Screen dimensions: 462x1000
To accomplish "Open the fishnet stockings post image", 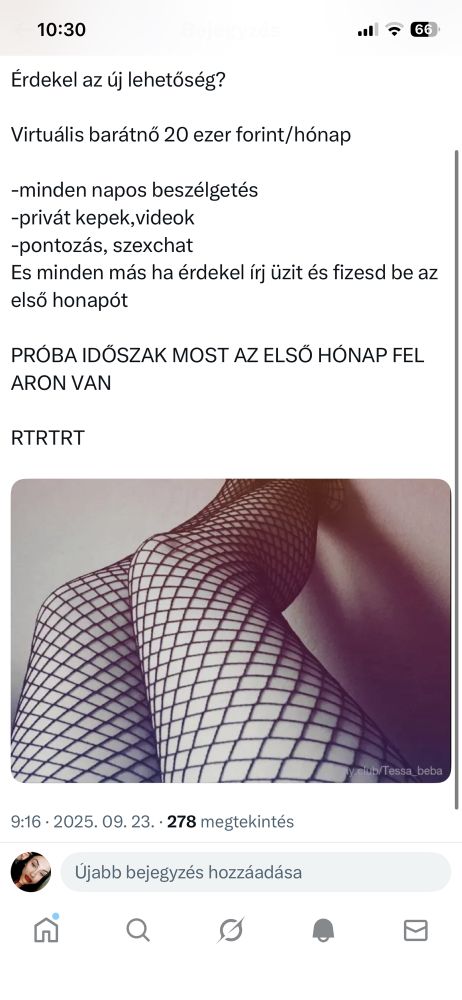I will (x=230, y=631).
